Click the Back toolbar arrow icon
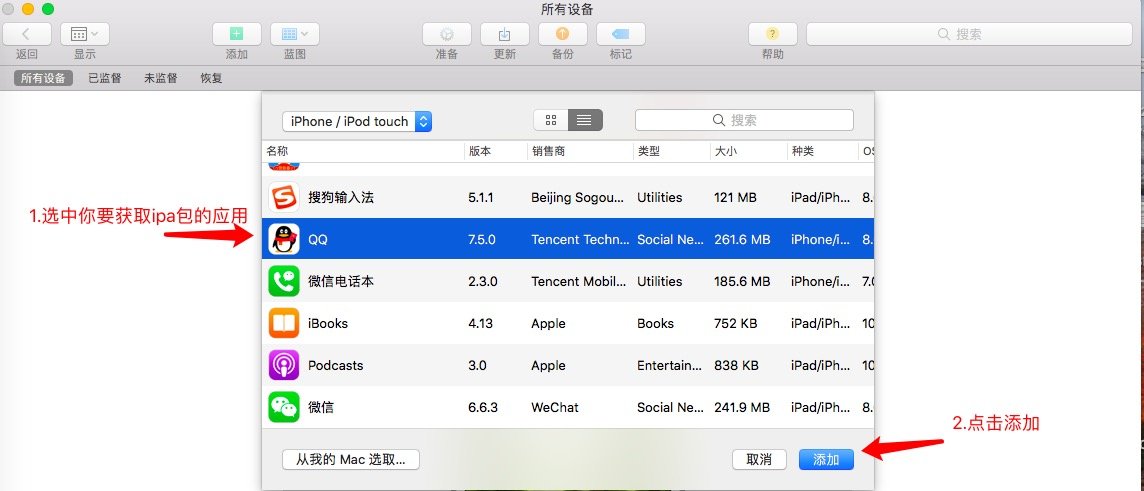This screenshot has width=1144, height=491. click(27, 34)
